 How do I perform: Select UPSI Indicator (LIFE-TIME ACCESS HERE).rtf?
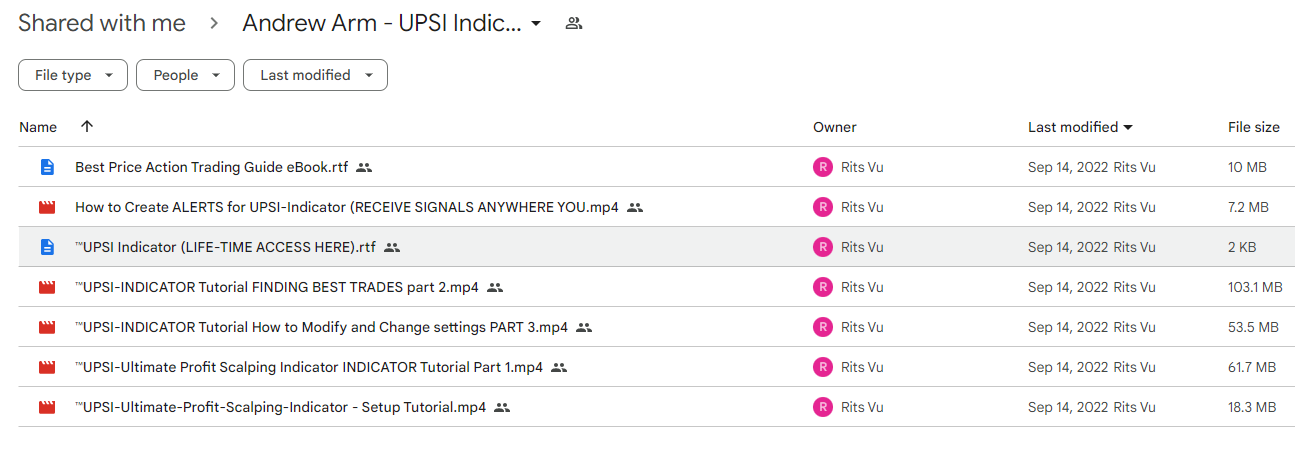point(225,247)
